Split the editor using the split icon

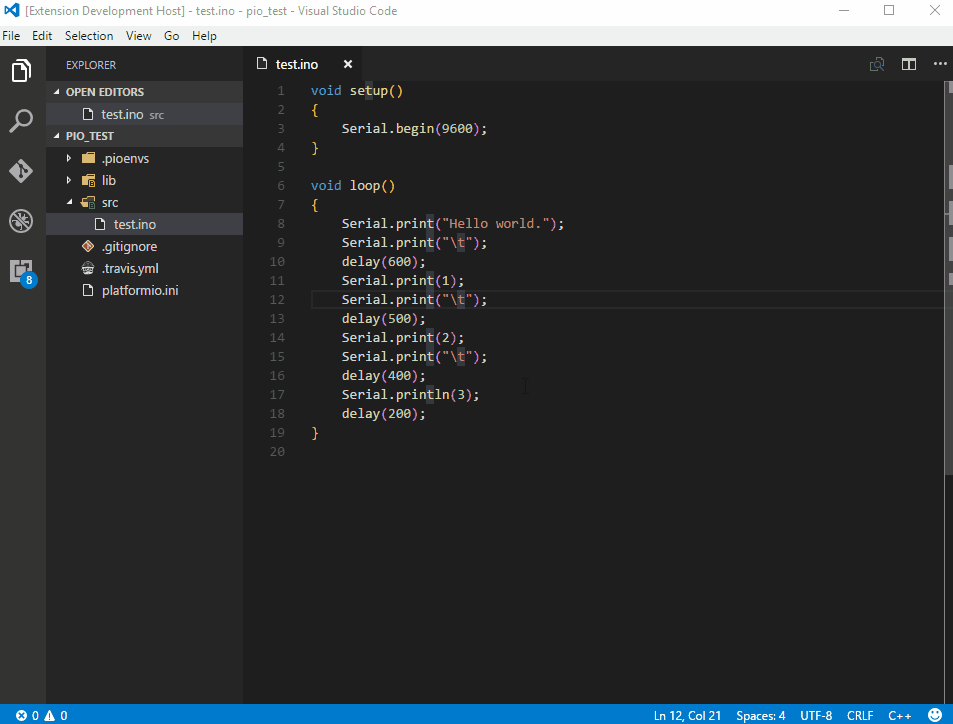pyautogui.click(x=908, y=63)
